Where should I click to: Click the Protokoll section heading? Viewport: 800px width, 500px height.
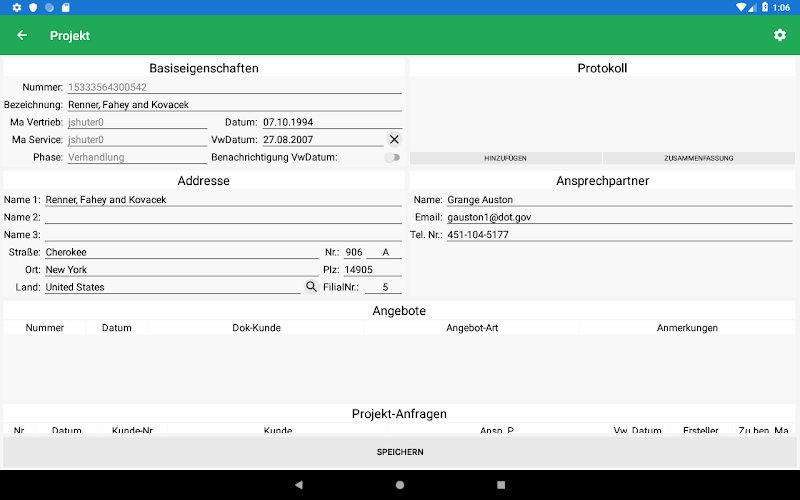(602, 68)
